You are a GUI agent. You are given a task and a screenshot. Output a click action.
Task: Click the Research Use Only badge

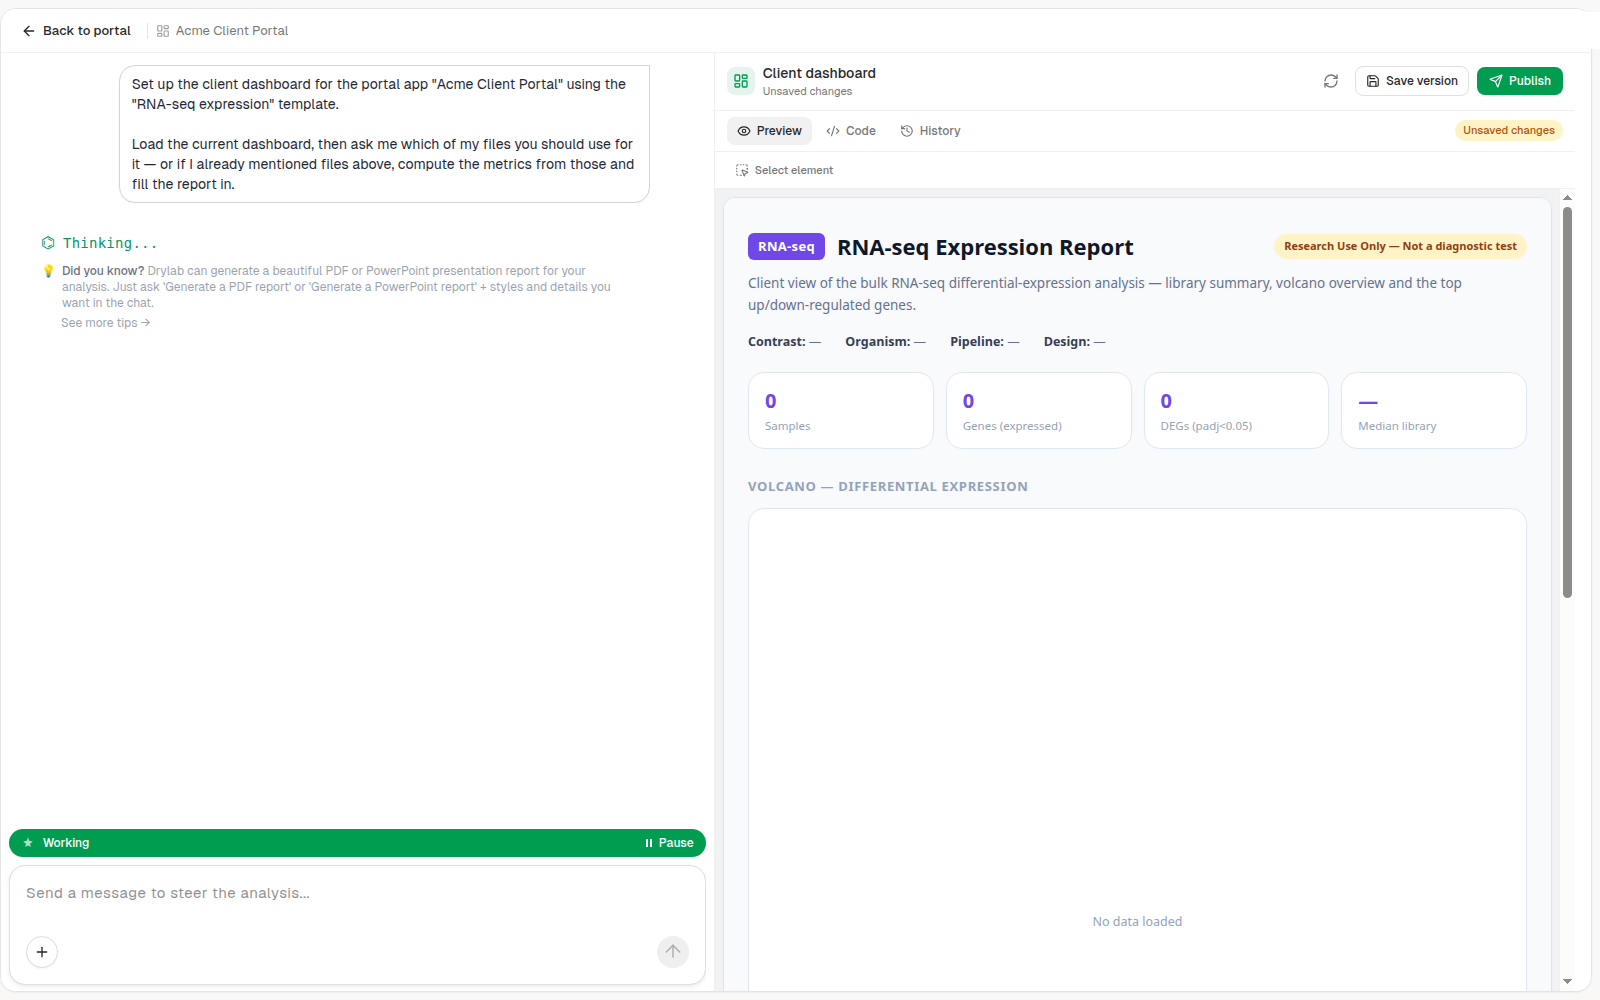[x=1400, y=247]
